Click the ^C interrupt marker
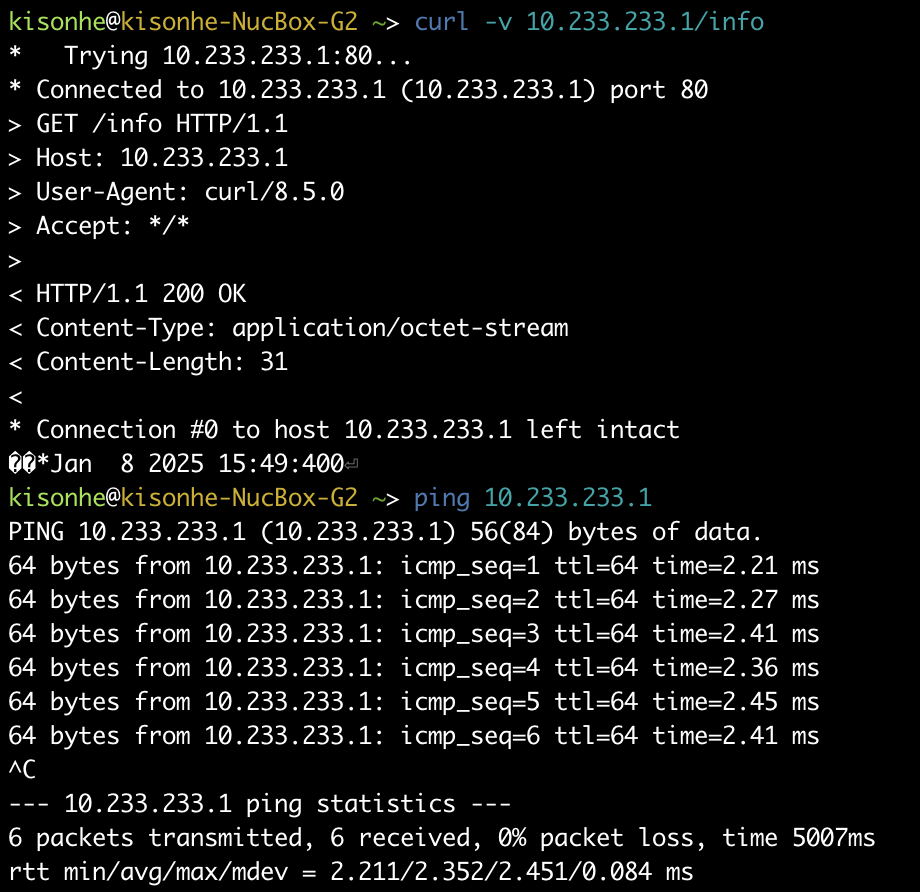Screen dimensions: 920x892 point(22,769)
